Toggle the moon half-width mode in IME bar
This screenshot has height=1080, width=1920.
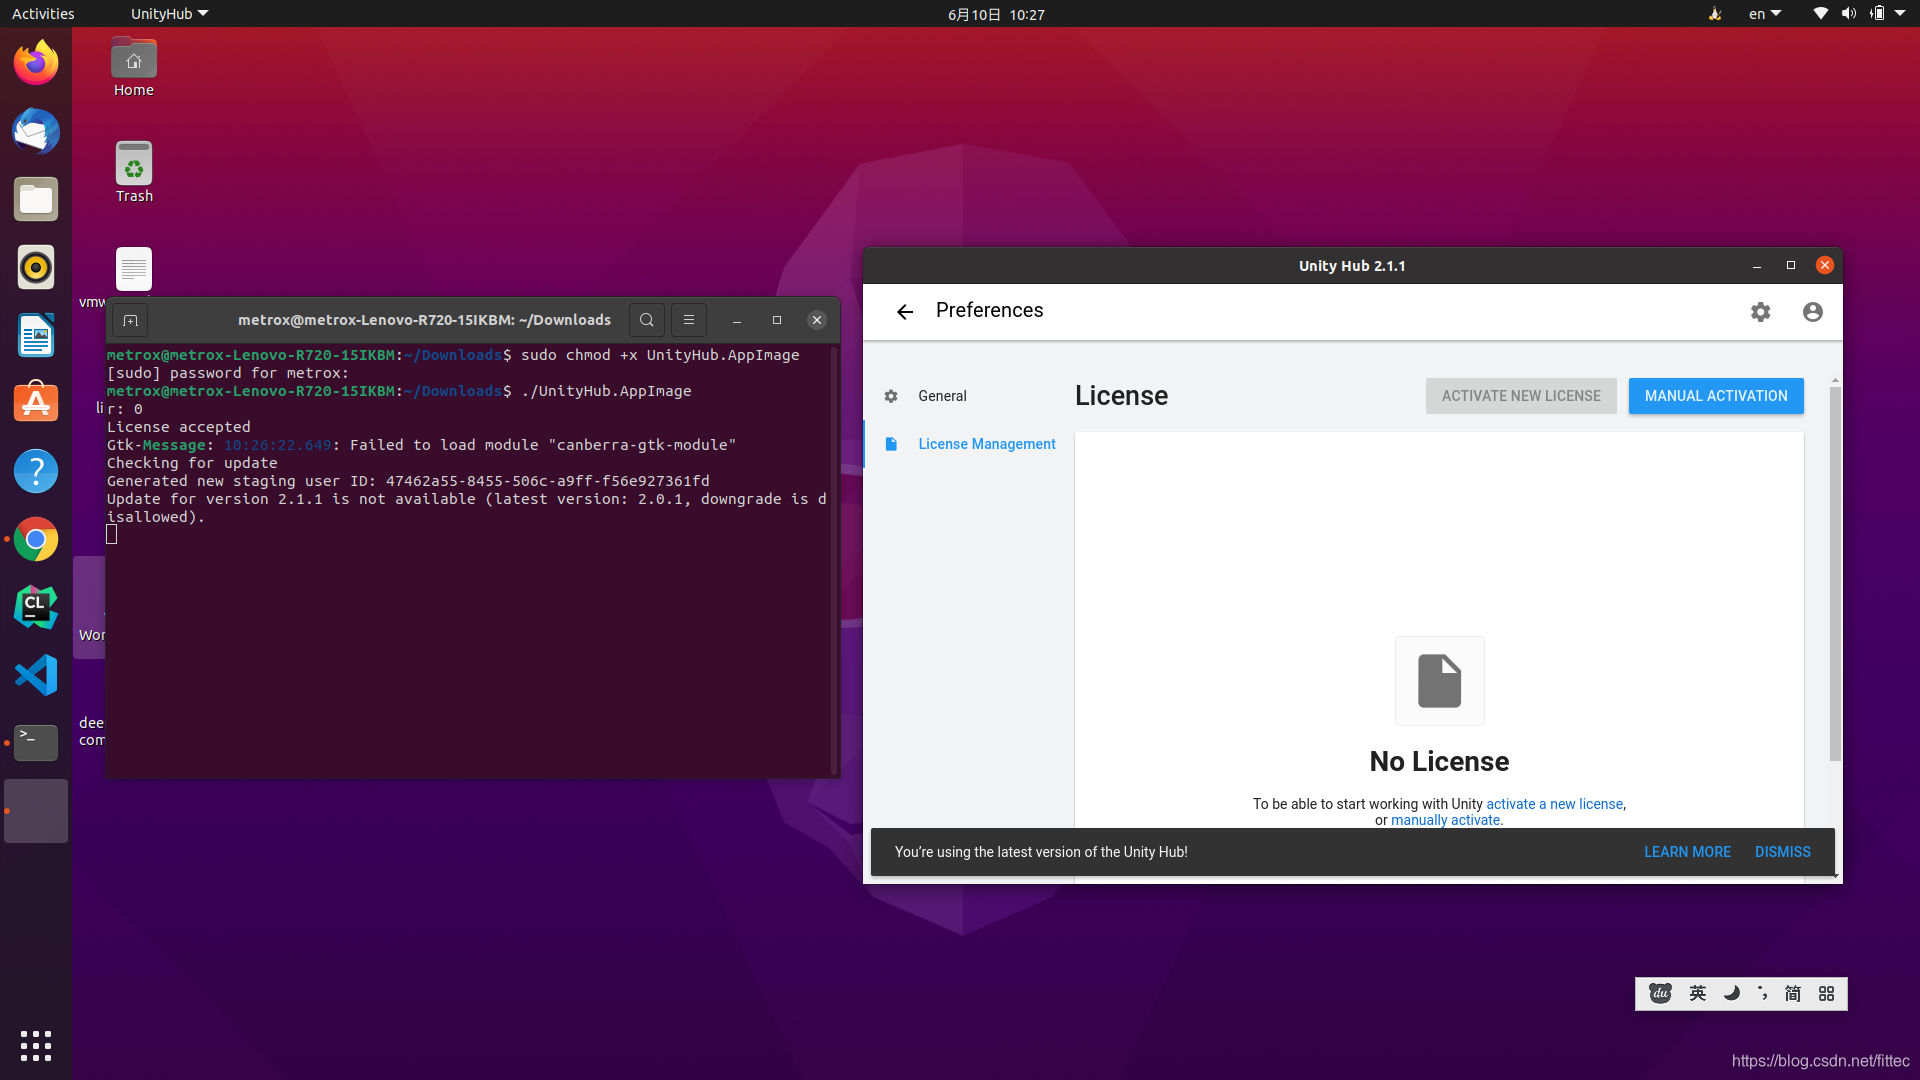pos(1732,993)
